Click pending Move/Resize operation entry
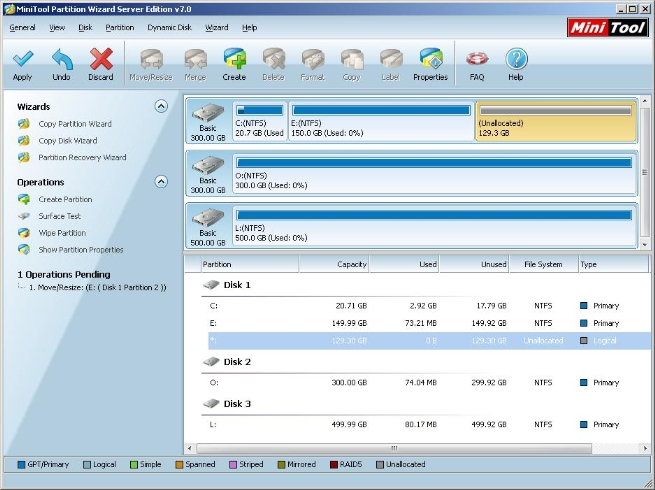655x490 pixels. tap(98, 287)
